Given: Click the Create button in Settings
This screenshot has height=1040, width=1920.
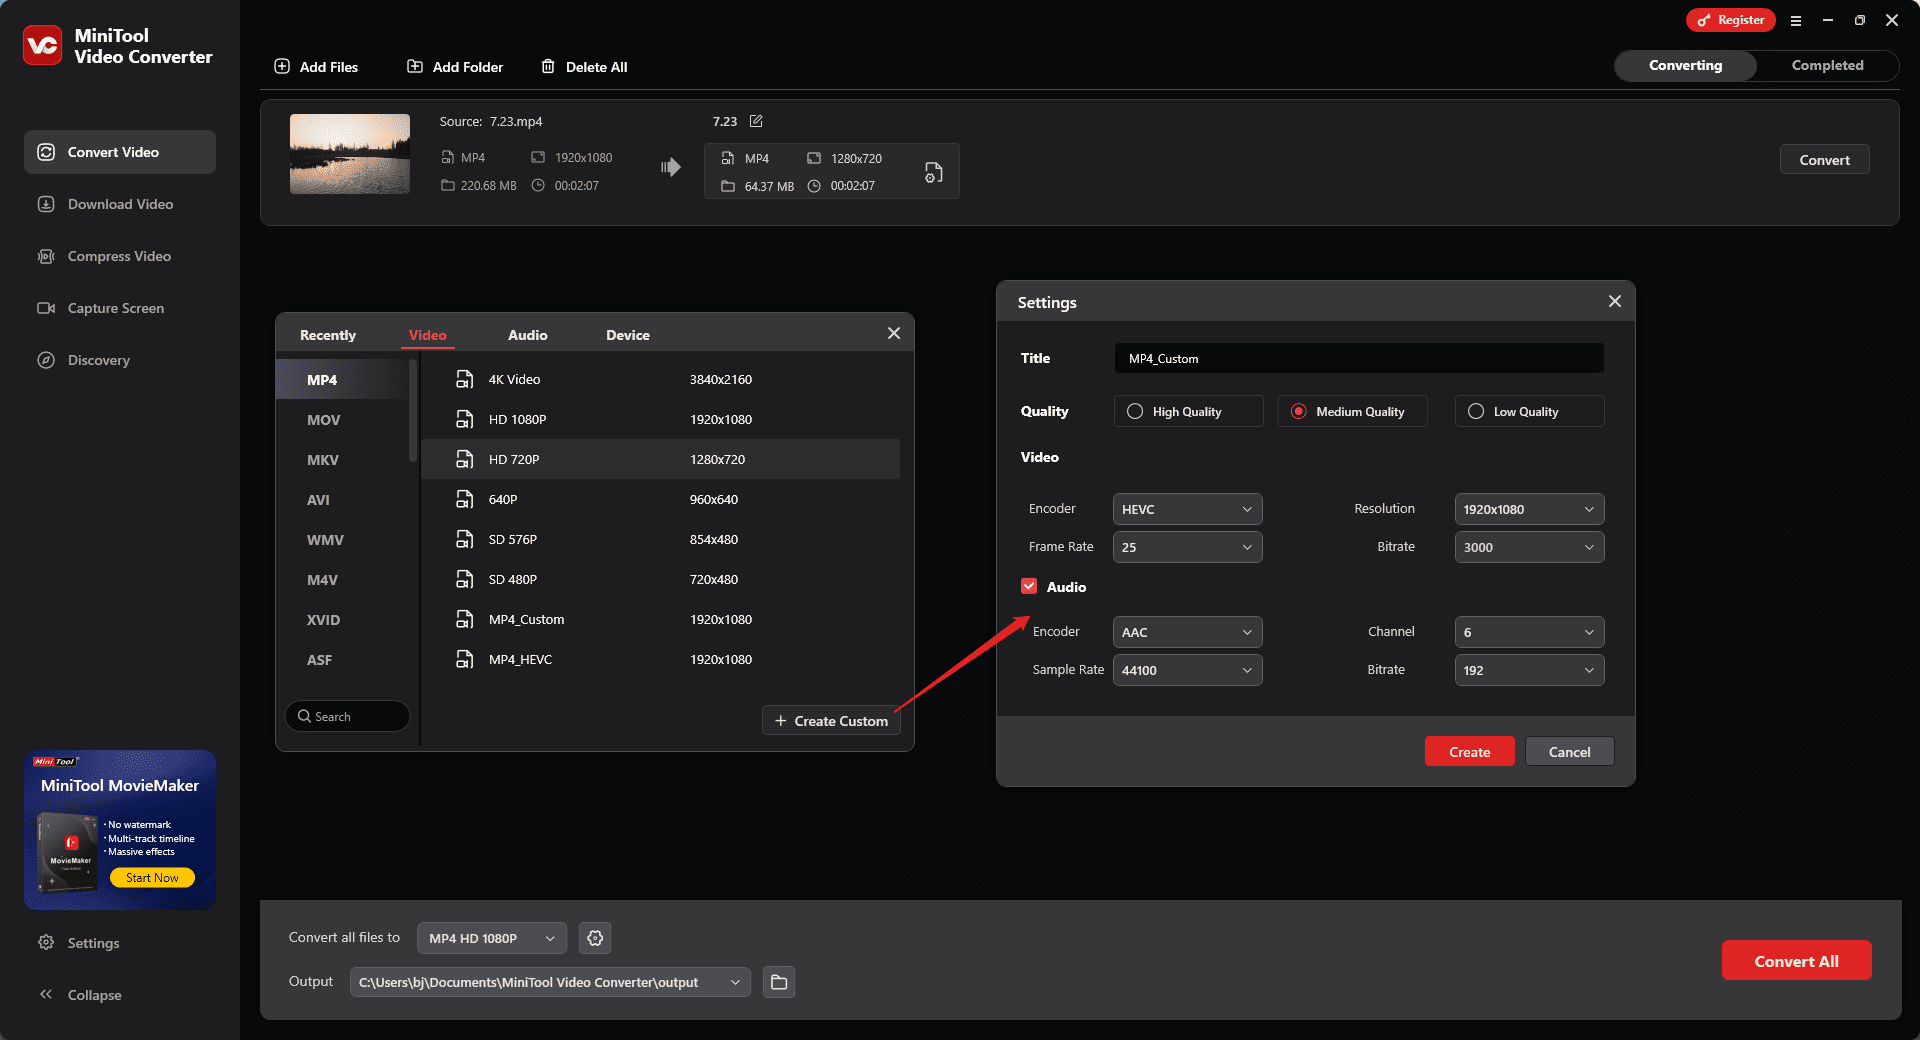Looking at the screenshot, I should tap(1470, 752).
